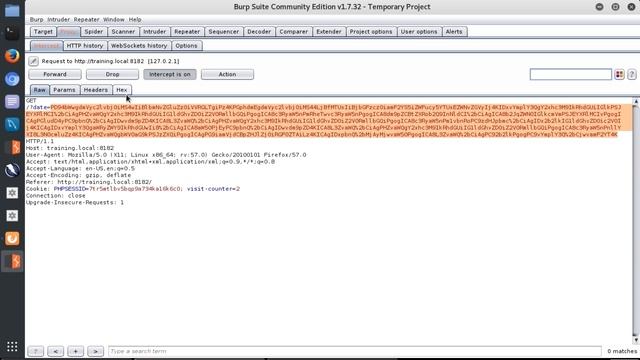Forward the intercepted request
Viewport: 640px width, 360px height.
pyautogui.click(x=55, y=74)
